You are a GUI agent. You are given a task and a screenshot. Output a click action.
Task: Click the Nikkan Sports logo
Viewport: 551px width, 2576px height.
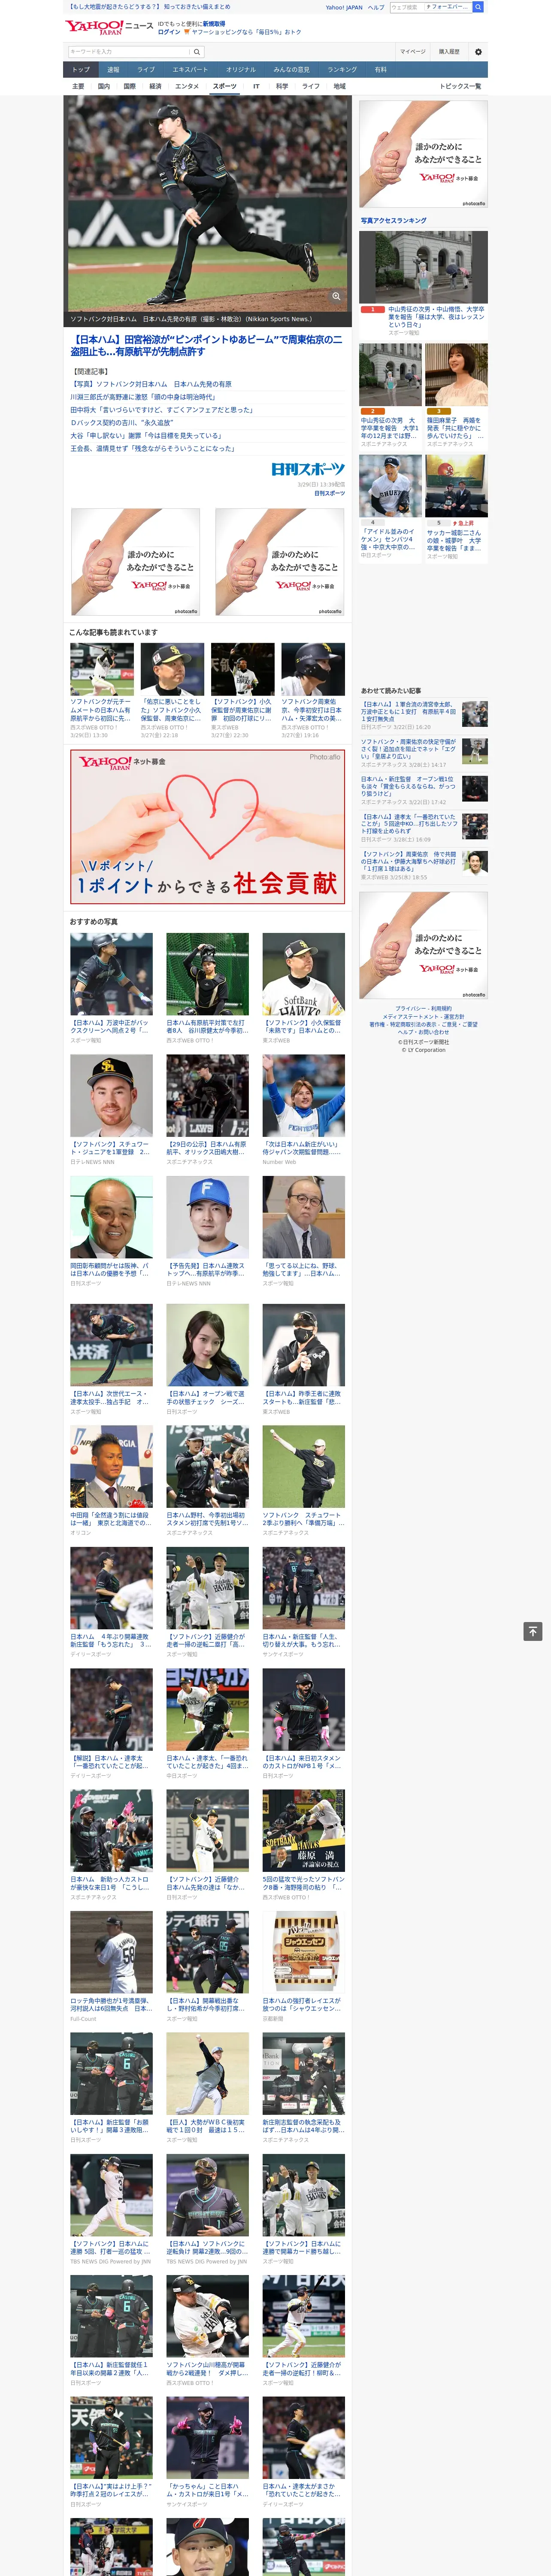point(308,469)
